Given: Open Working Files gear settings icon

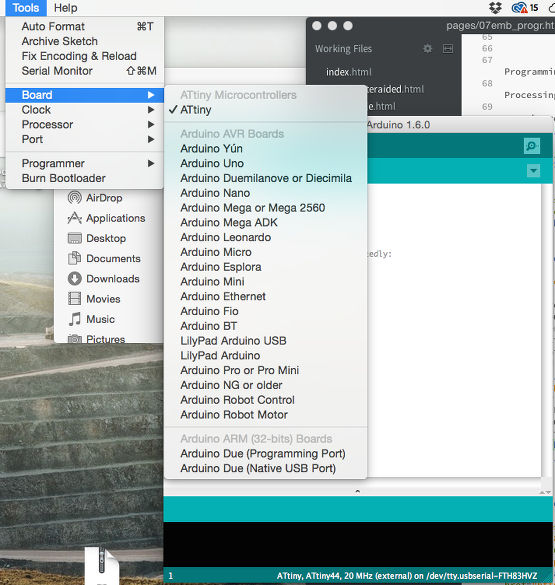Looking at the screenshot, I should click(x=427, y=49).
